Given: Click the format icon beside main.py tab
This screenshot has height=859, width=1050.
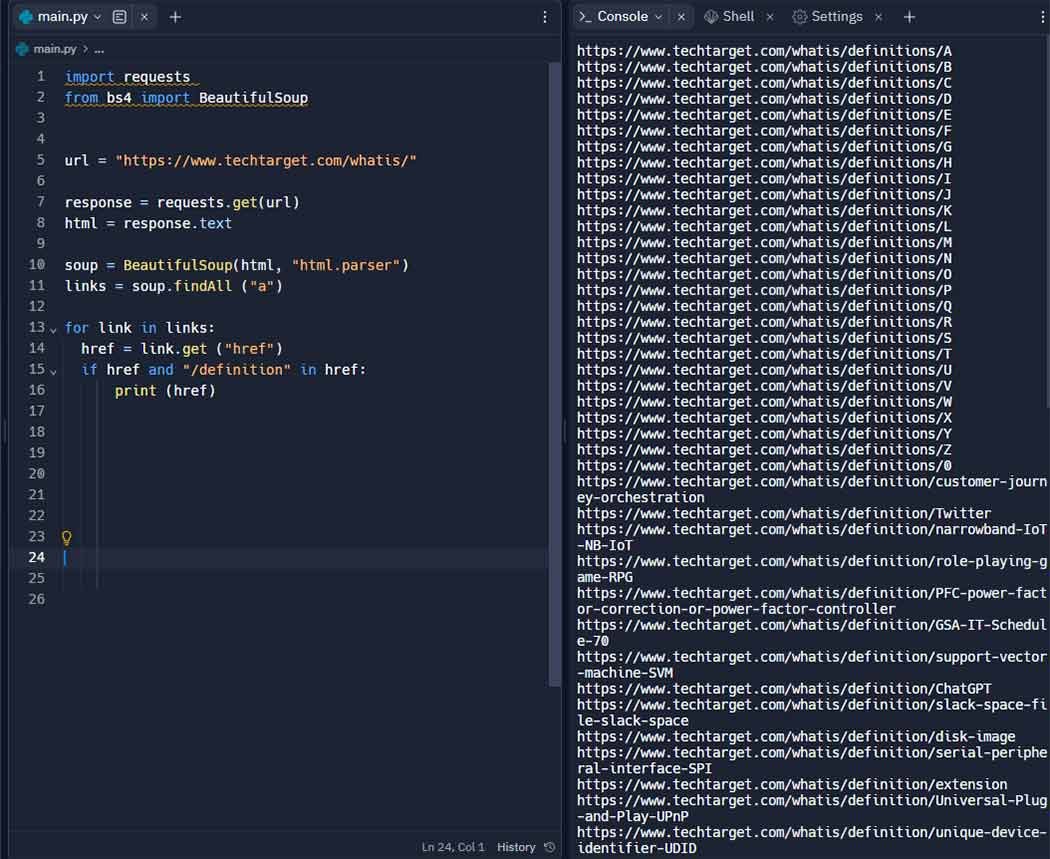Looking at the screenshot, I should pos(120,17).
